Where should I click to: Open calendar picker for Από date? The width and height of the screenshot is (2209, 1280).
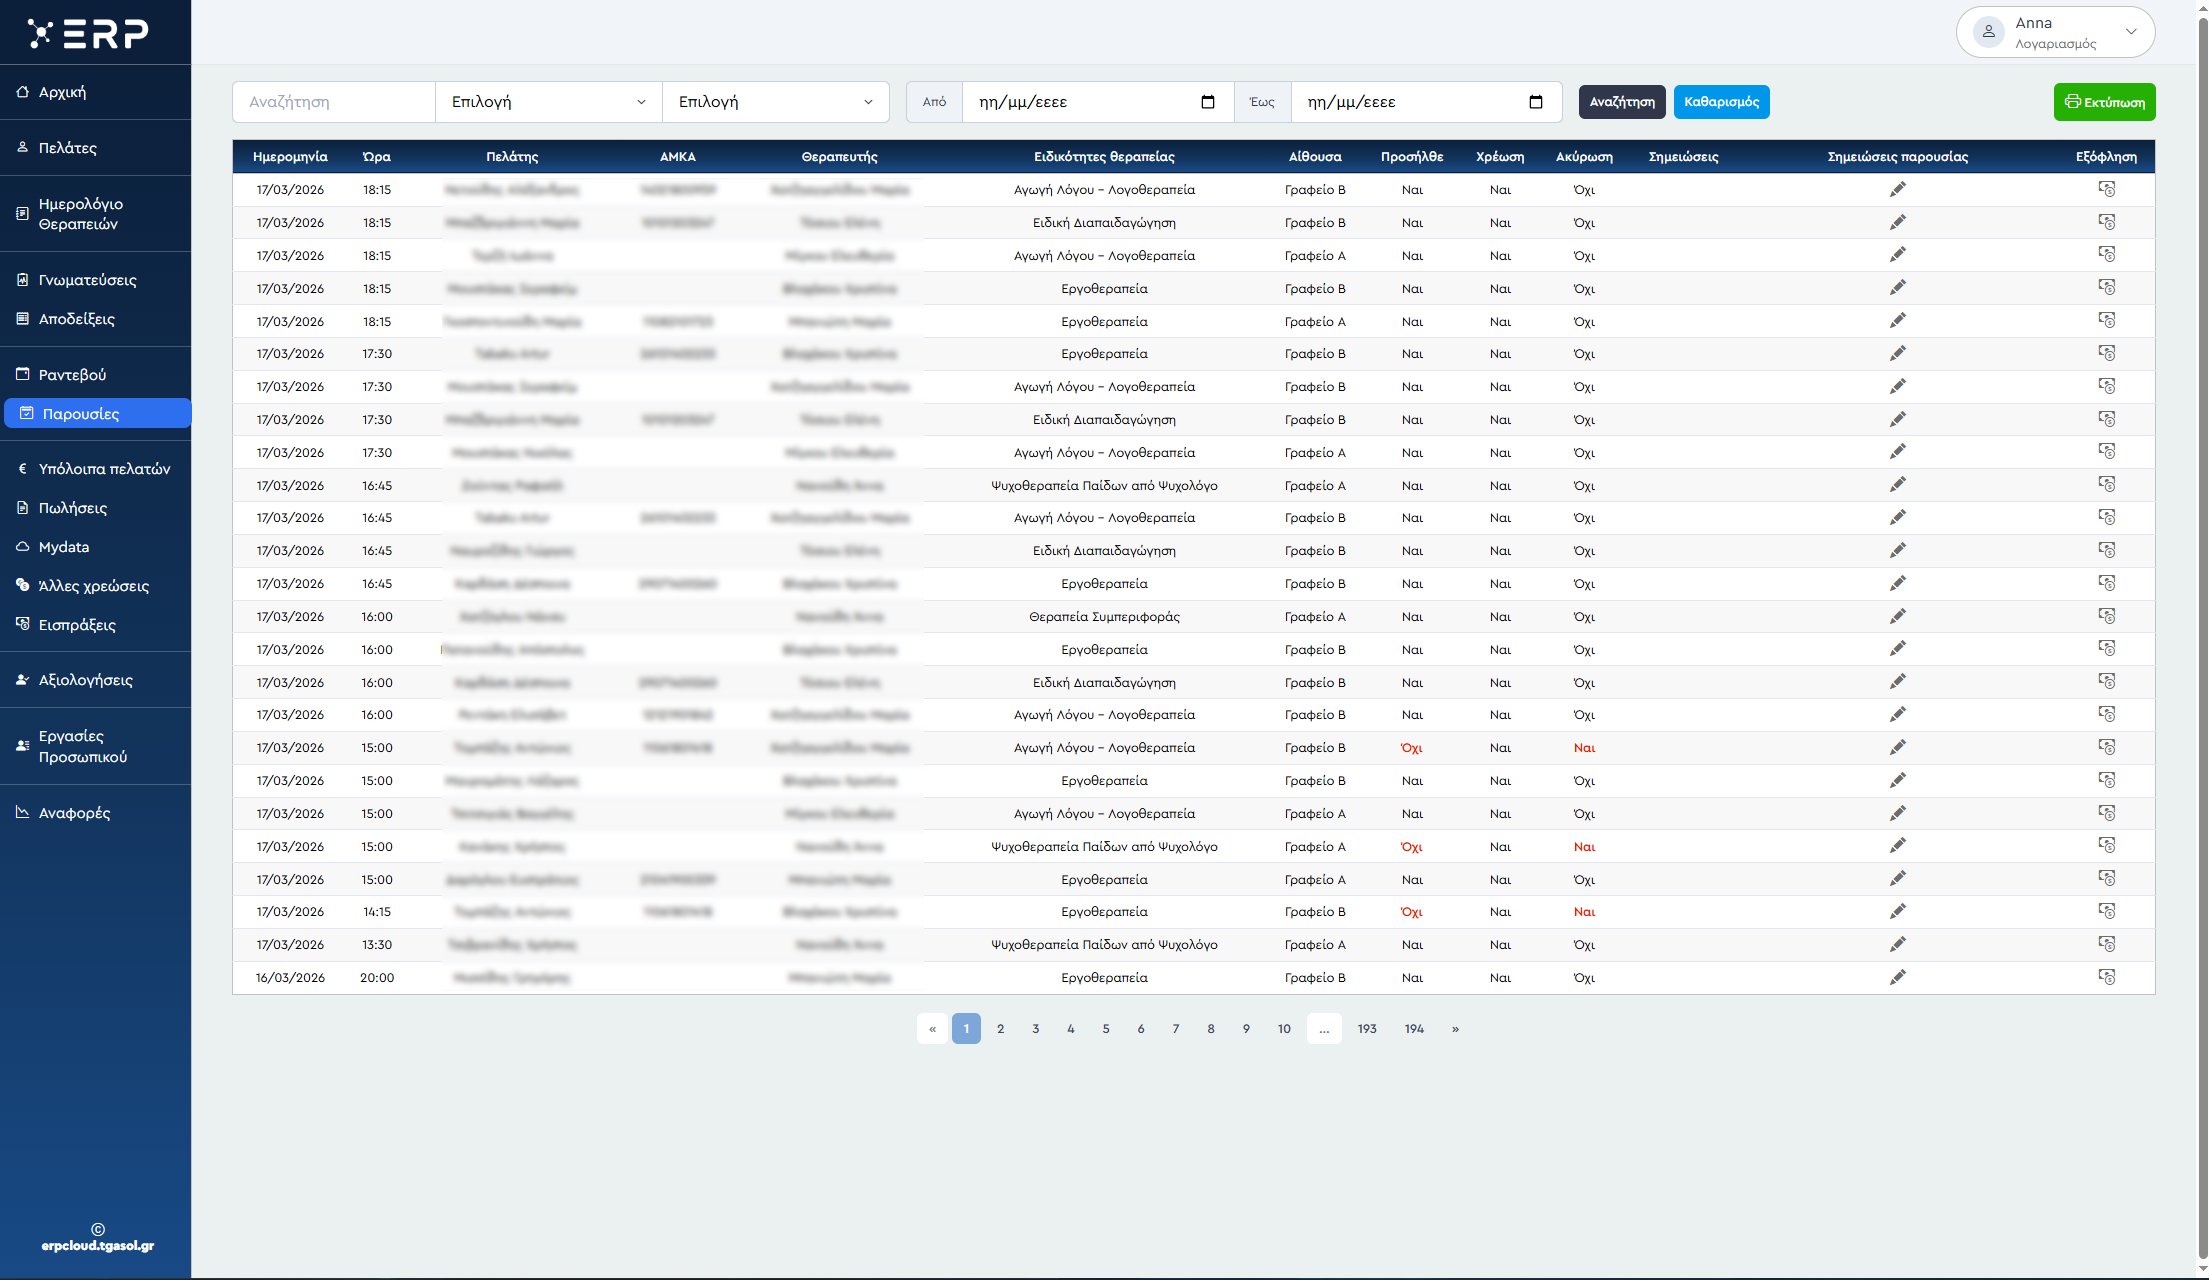pos(1208,102)
